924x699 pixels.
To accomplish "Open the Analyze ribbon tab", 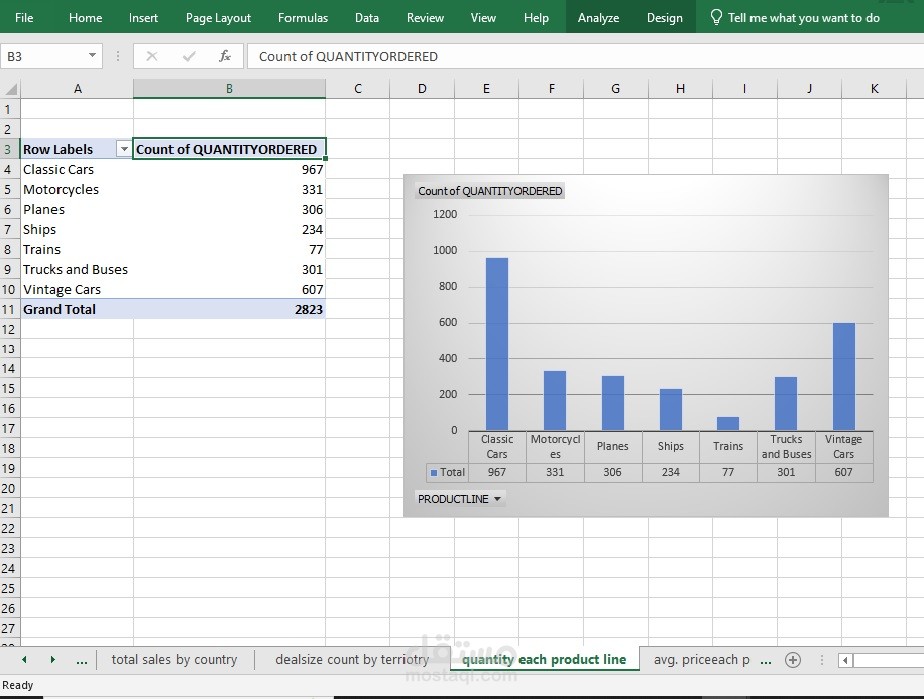I will pyautogui.click(x=598, y=18).
